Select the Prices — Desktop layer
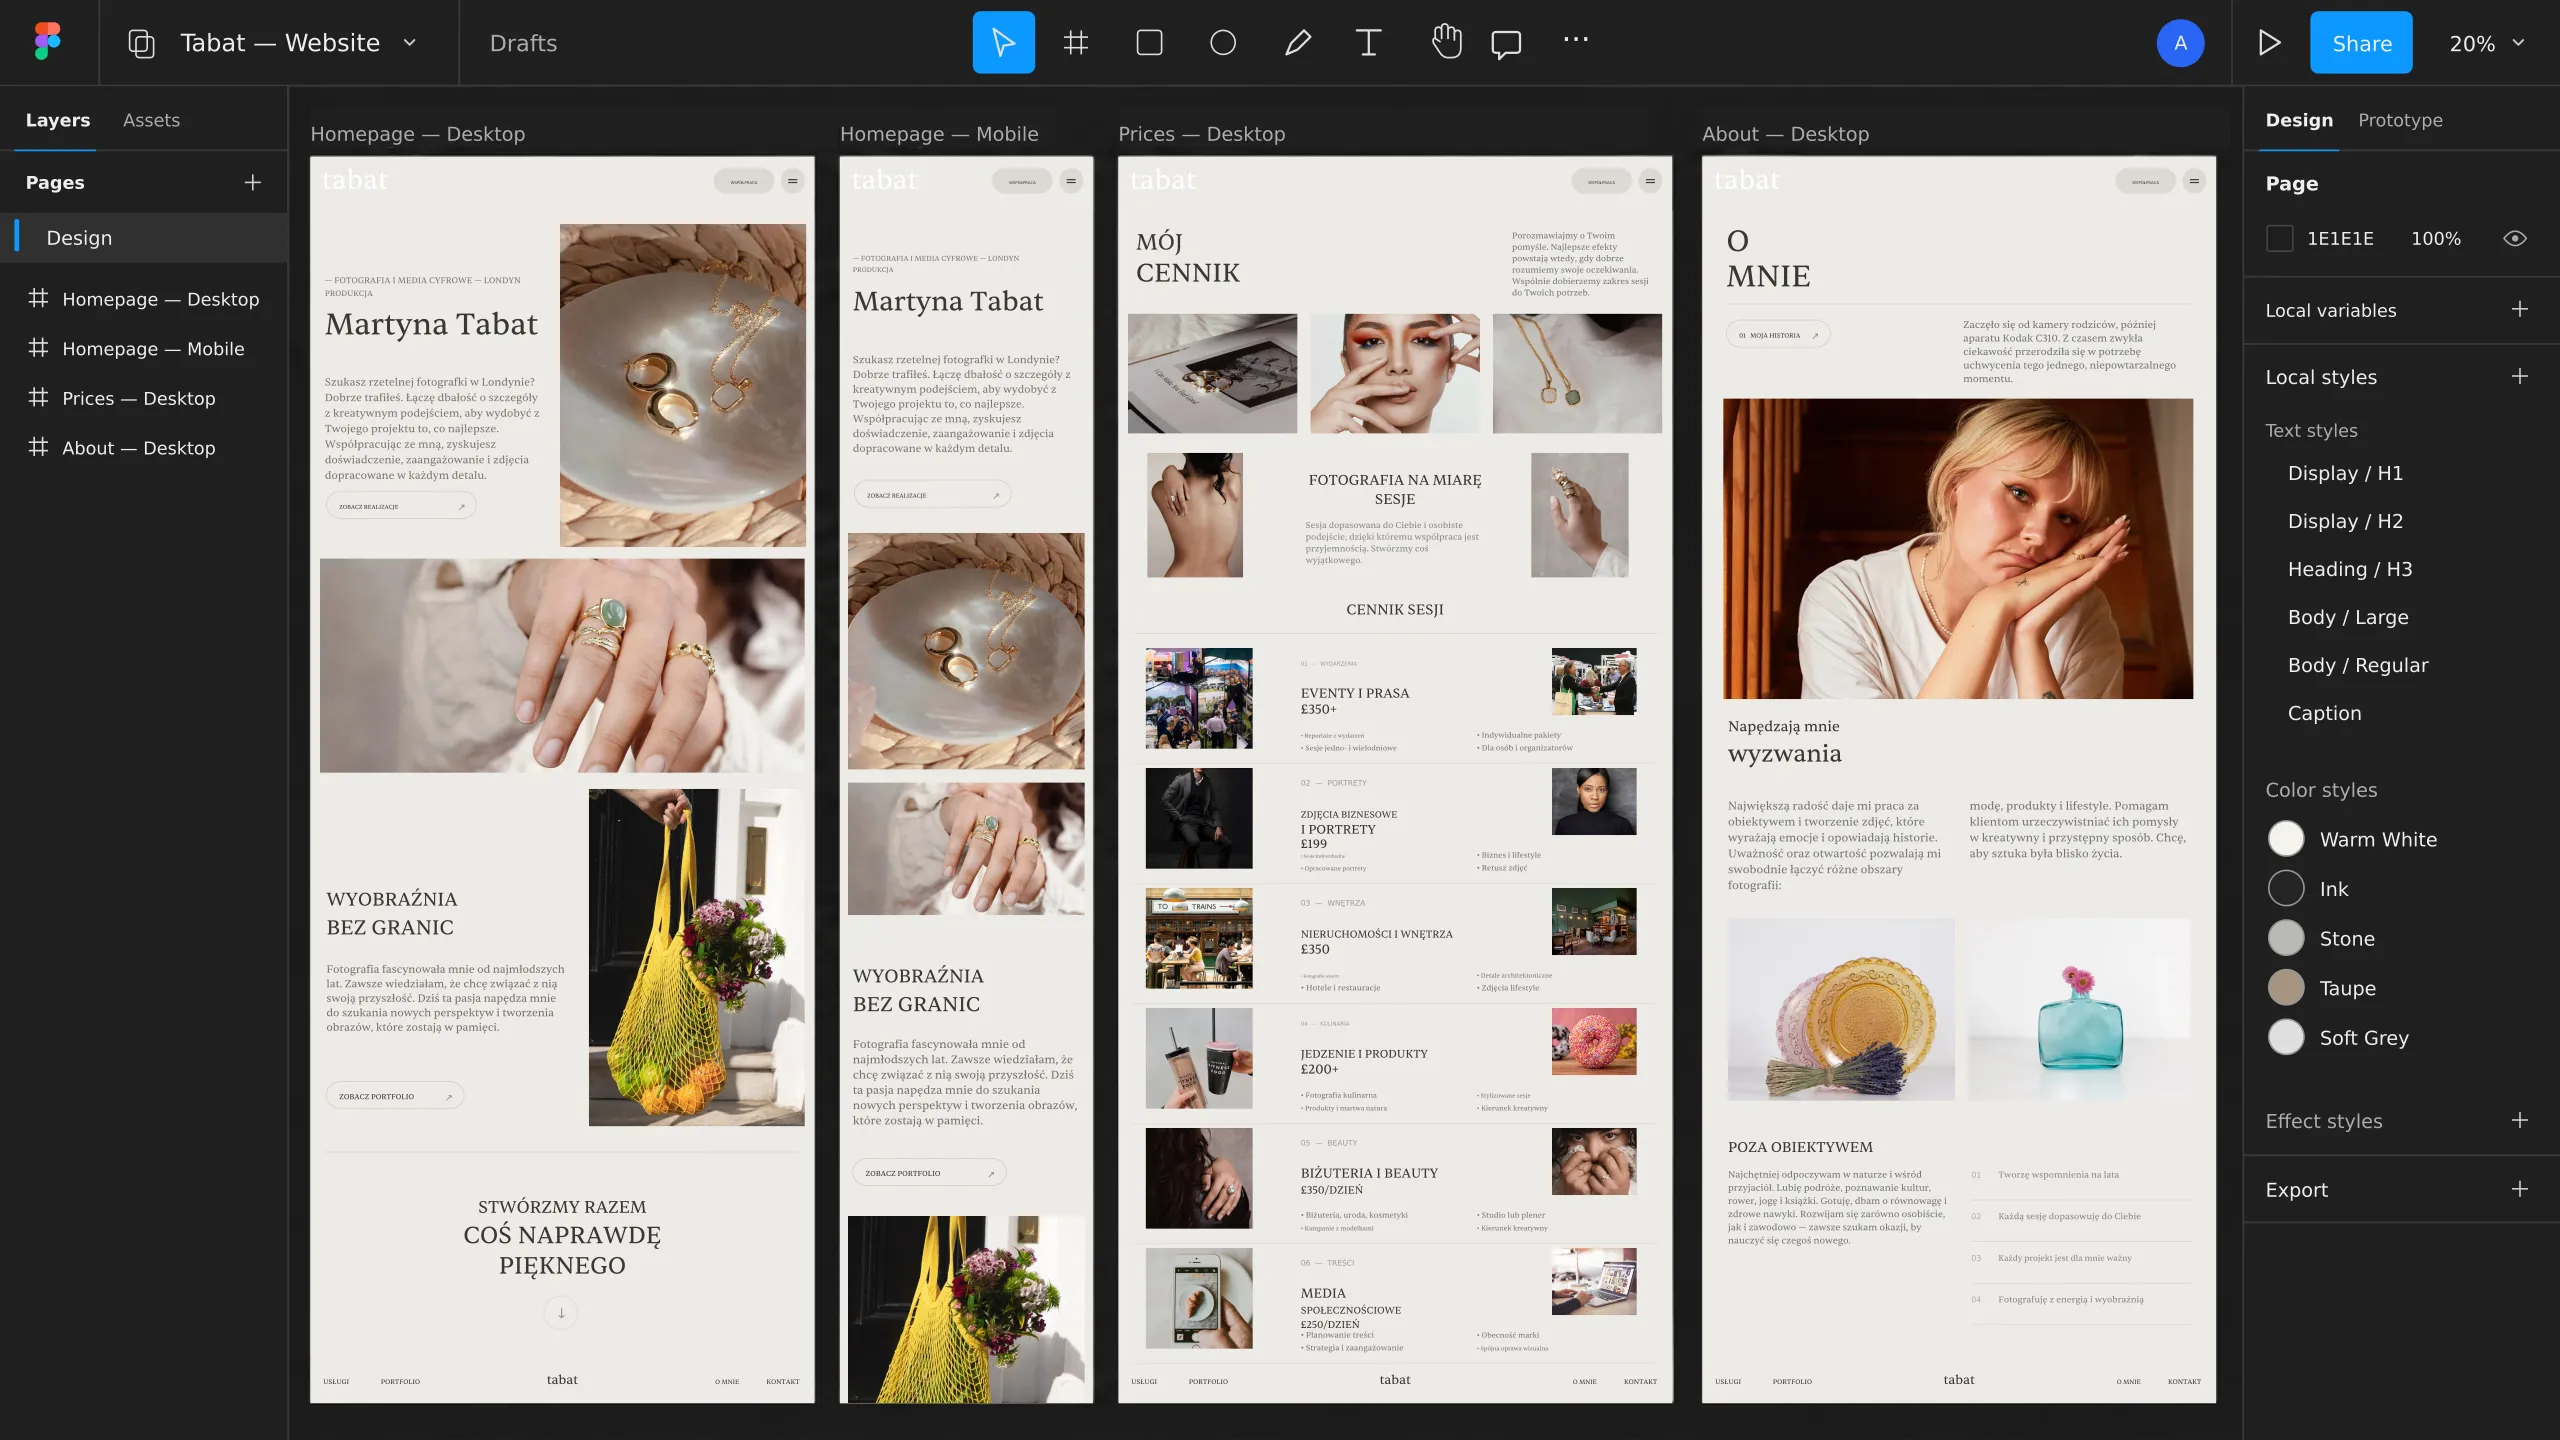The height and width of the screenshot is (1440, 2560). pyautogui.click(x=144, y=398)
